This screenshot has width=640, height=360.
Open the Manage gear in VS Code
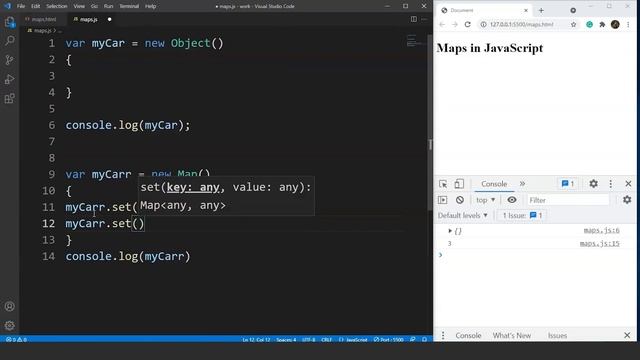pyautogui.click(x=9, y=325)
